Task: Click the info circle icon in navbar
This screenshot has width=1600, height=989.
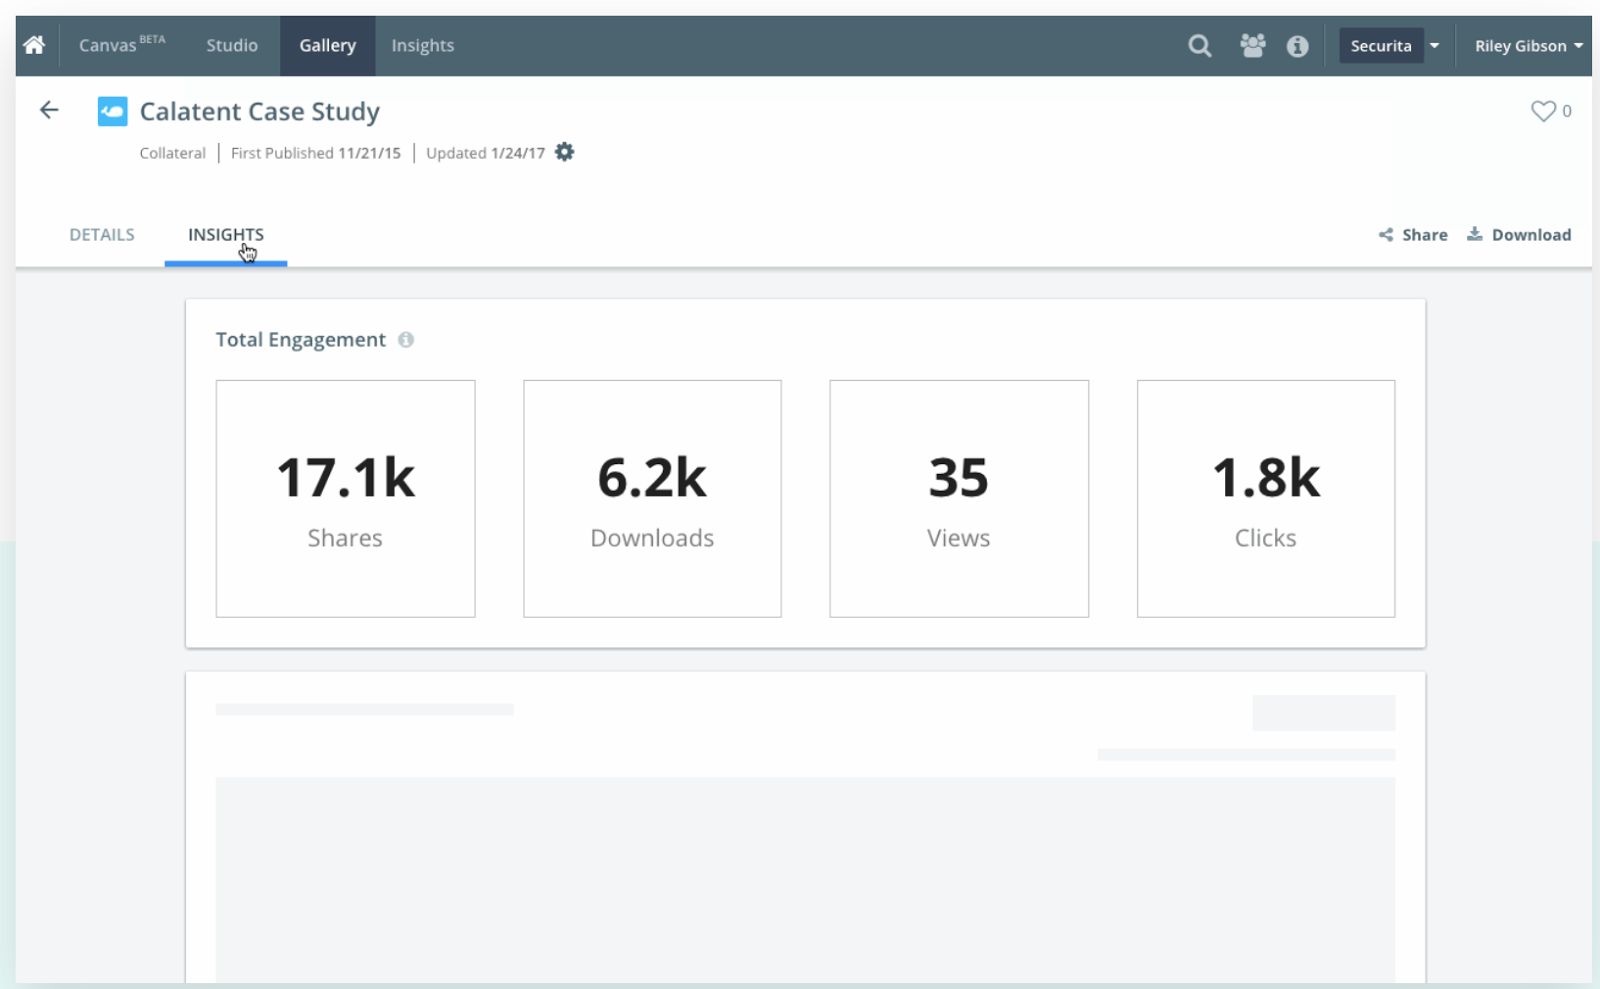Action: [1297, 46]
